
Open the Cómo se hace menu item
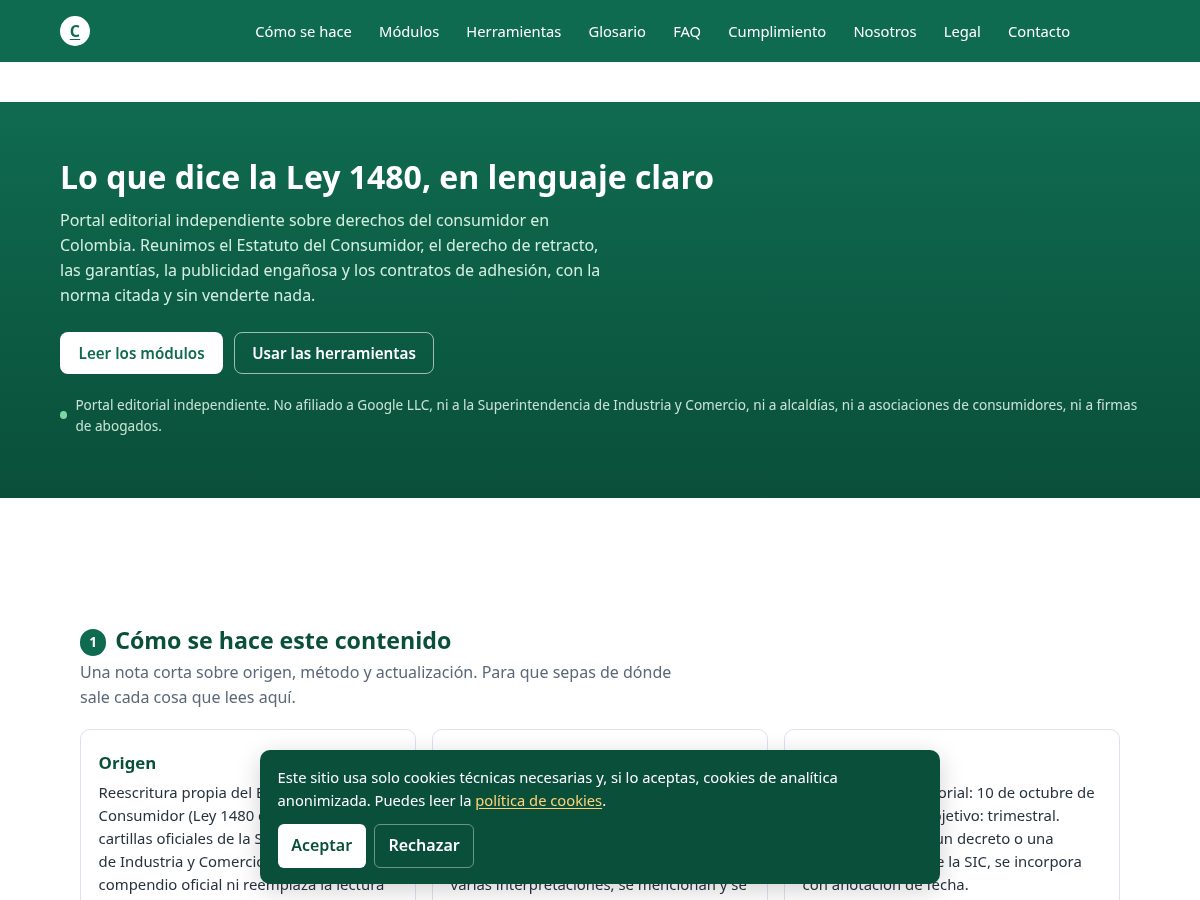coord(303,31)
